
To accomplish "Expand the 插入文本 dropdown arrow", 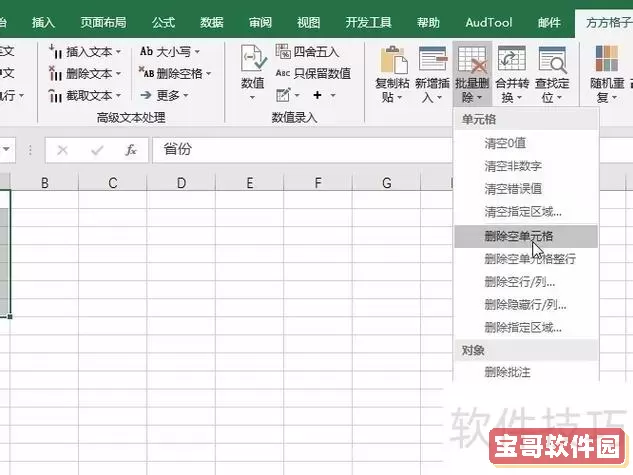I will [x=118, y=52].
